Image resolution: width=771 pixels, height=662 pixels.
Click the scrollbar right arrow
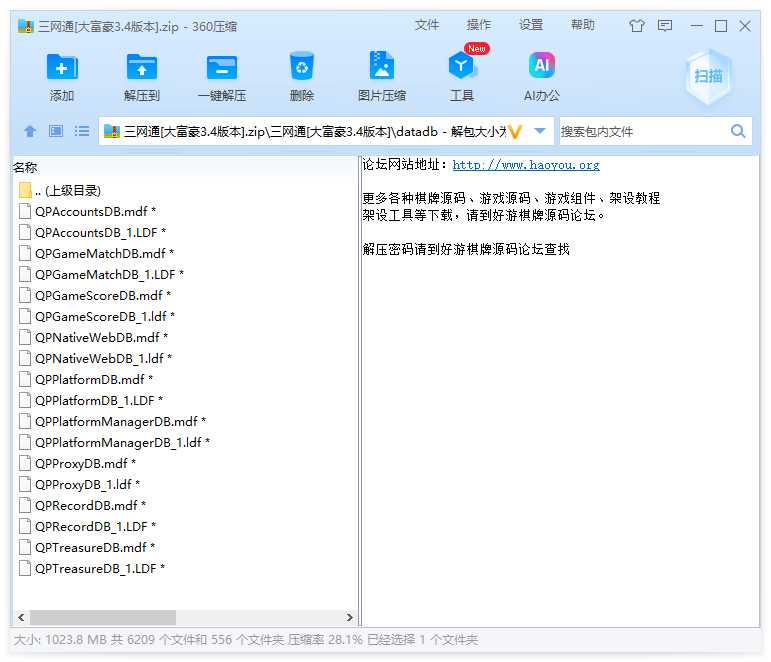350,617
